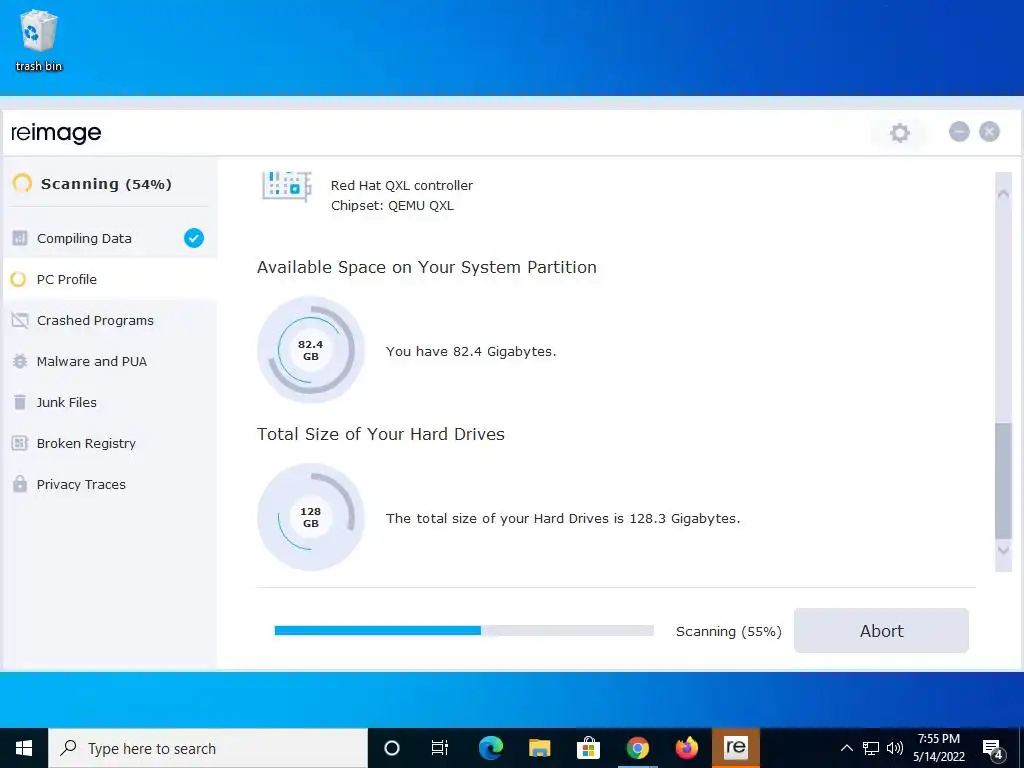Launch Google Chrome from taskbar
The image size is (1024, 768).
[x=637, y=748]
